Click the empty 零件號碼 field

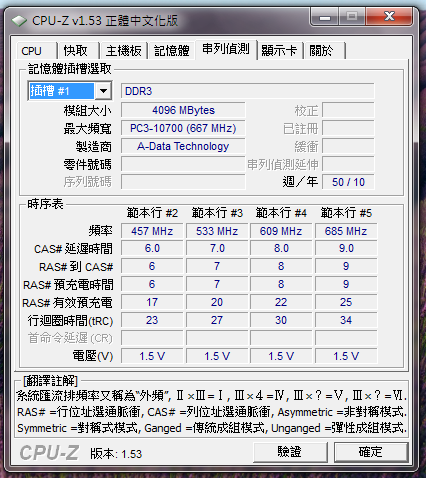click(x=183, y=164)
